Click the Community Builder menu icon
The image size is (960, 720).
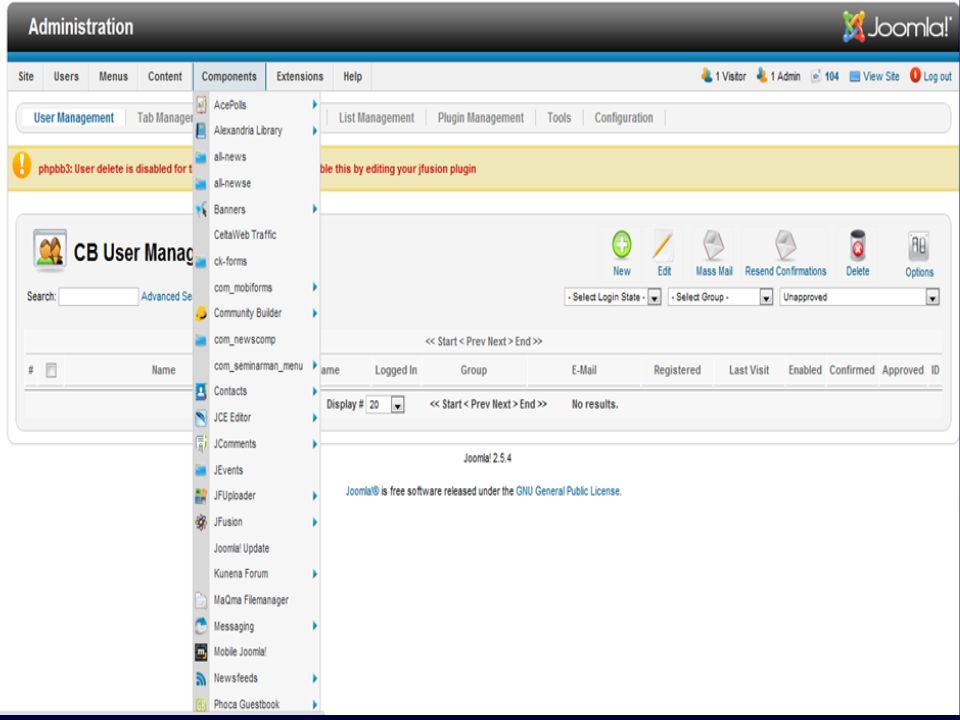[x=201, y=313]
